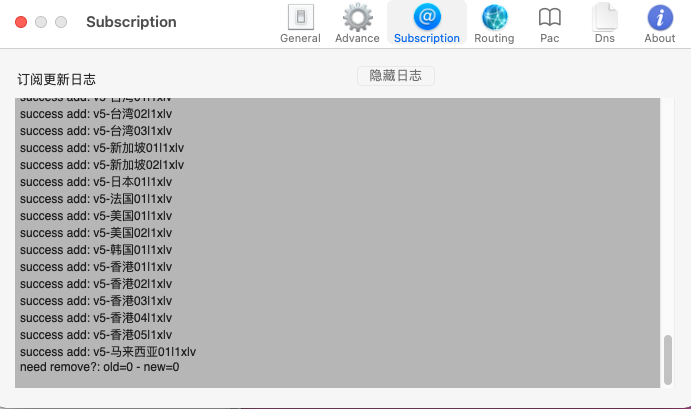Image resolution: width=691 pixels, height=409 pixels.
Task: Minimize the window using the yellow button
Action: (41, 22)
